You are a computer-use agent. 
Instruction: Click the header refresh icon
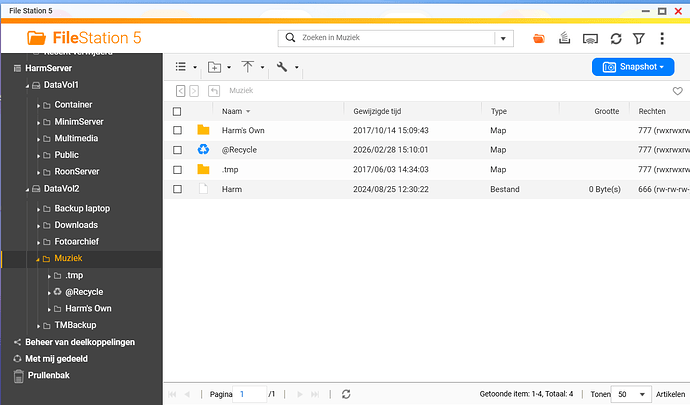click(x=616, y=39)
